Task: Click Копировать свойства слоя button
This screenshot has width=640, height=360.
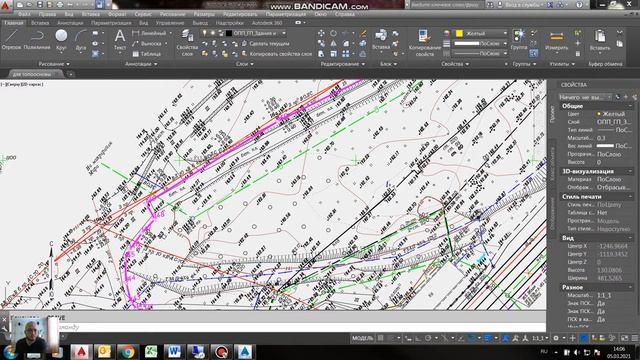Action: (x=277, y=53)
